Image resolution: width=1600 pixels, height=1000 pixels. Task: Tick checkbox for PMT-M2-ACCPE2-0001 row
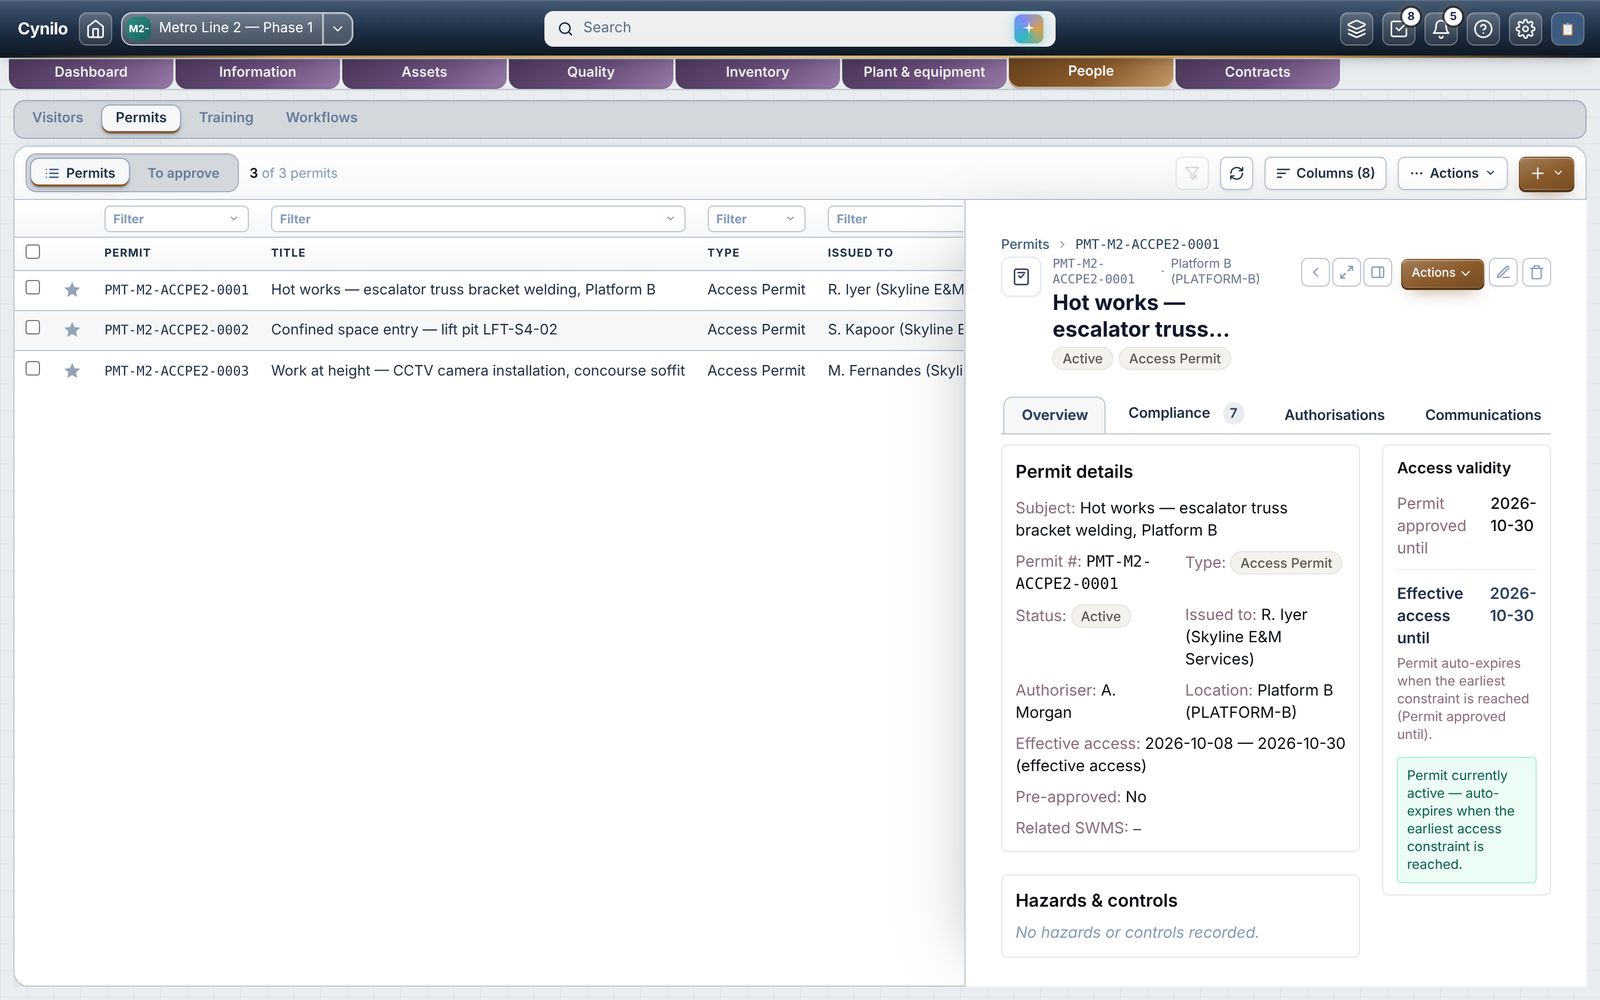tap(33, 288)
